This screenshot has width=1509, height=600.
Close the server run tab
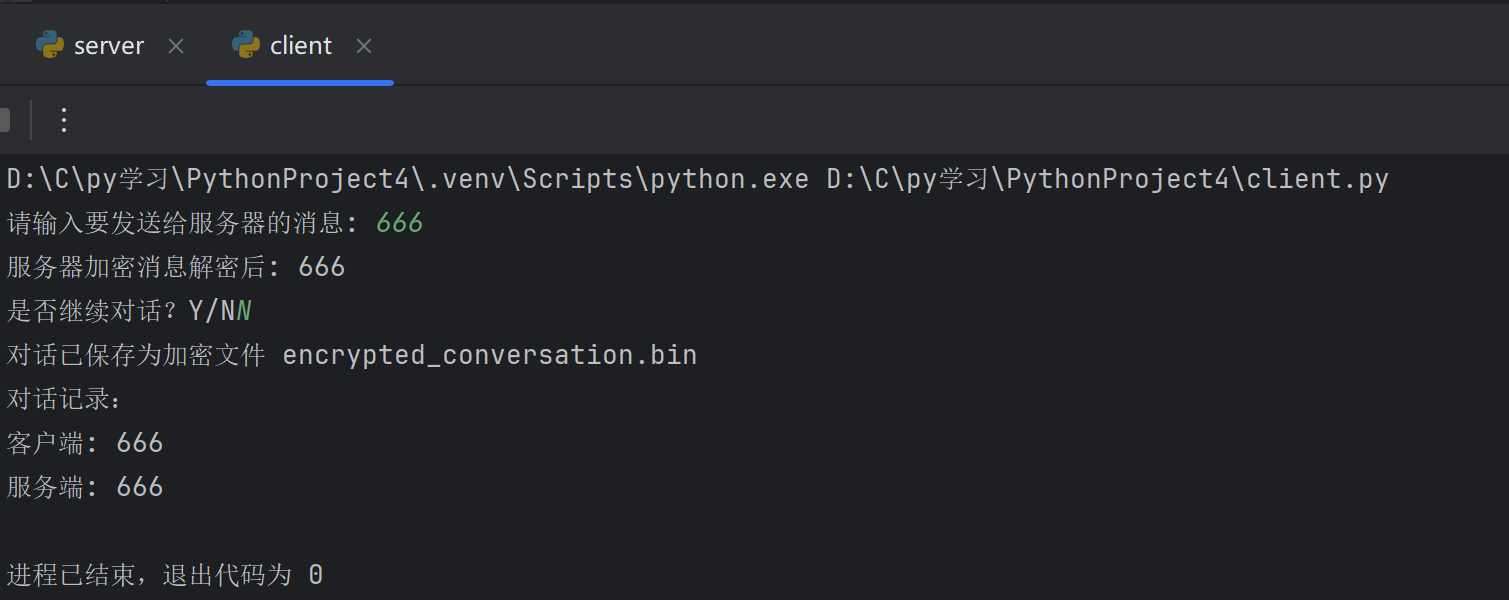[176, 46]
